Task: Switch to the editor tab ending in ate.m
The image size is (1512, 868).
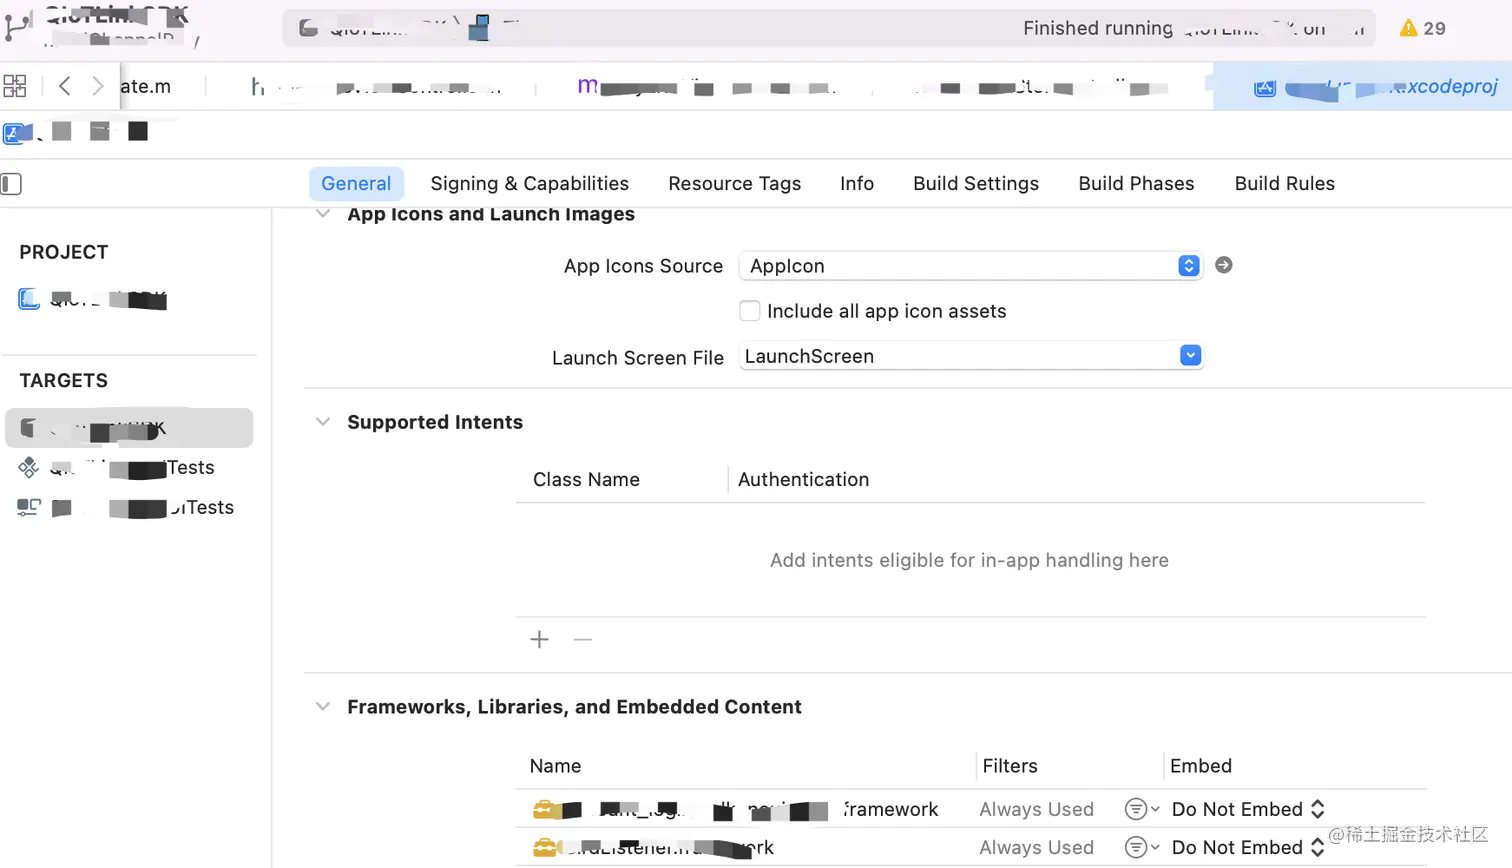Action: click(144, 87)
